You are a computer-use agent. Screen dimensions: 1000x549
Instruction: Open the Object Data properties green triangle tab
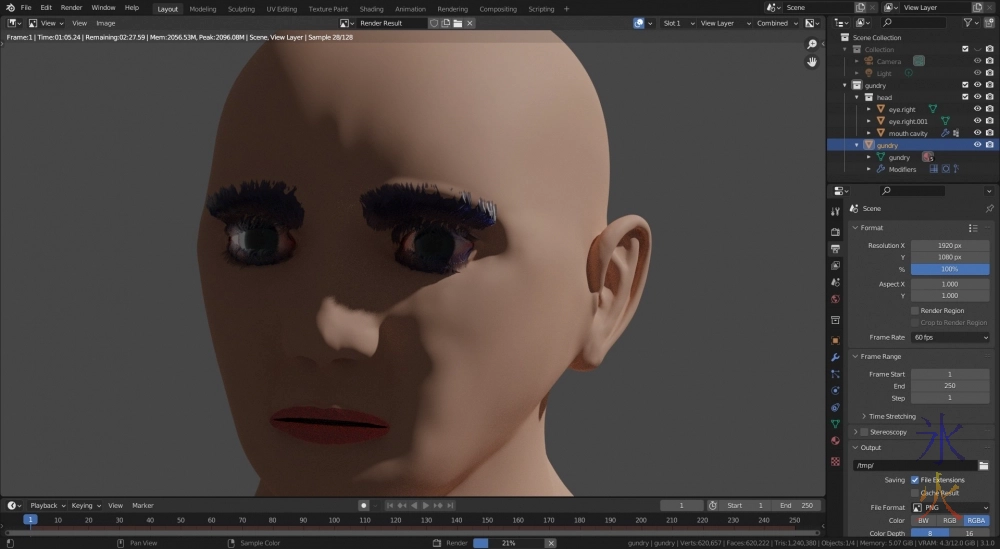pyautogui.click(x=835, y=424)
